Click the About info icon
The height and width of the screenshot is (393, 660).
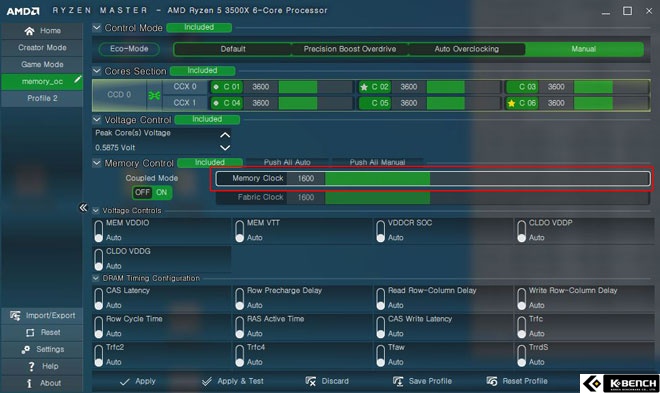pyautogui.click(x=29, y=383)
